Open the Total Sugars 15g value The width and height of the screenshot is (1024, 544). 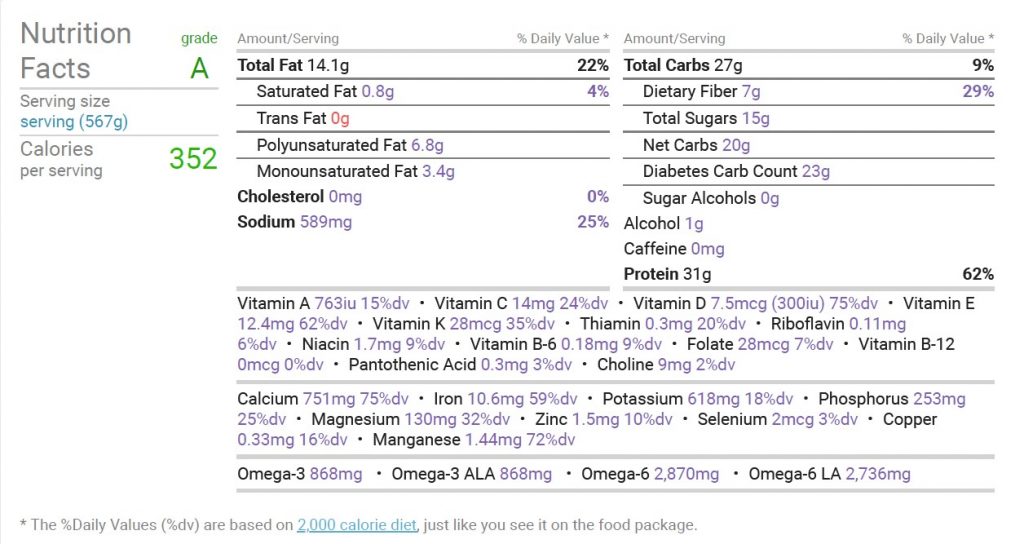756,118
